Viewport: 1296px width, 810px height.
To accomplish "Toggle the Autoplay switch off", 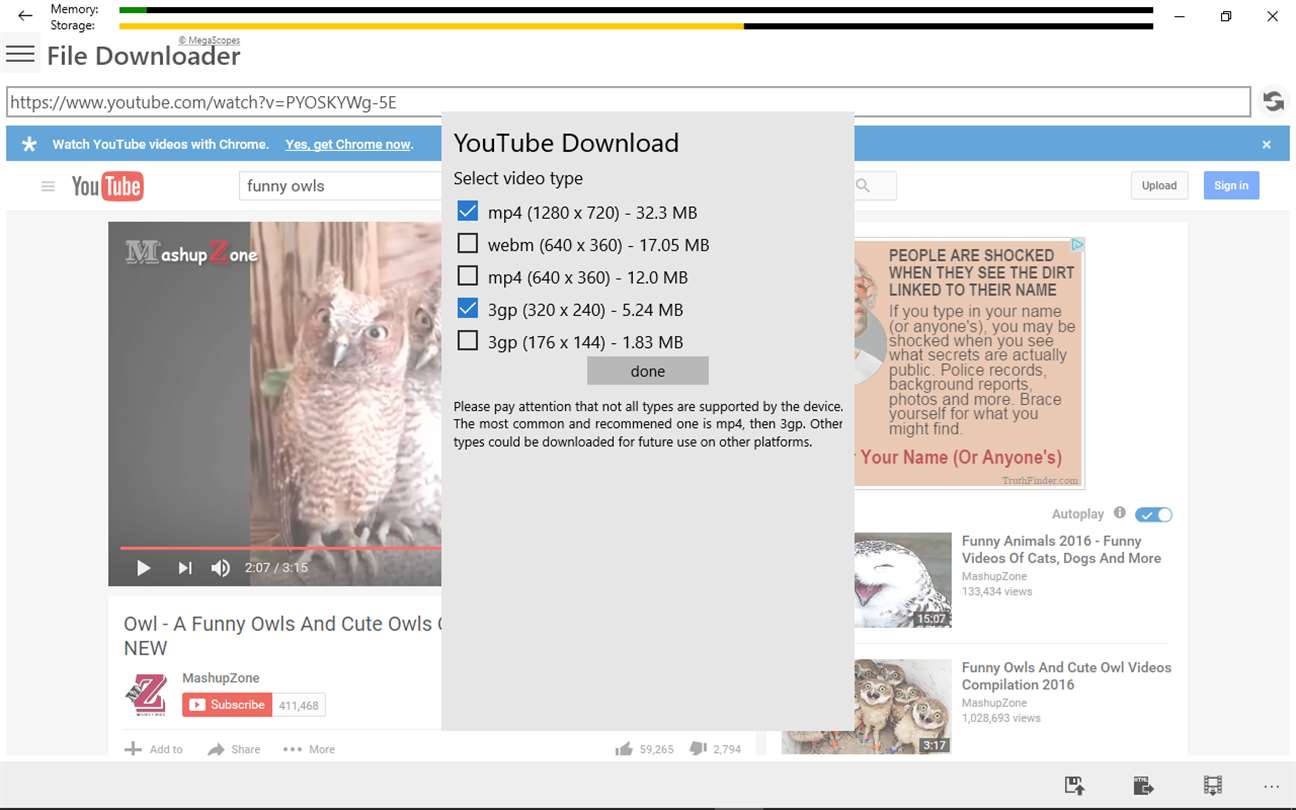I will click(x=1154, y=514).
